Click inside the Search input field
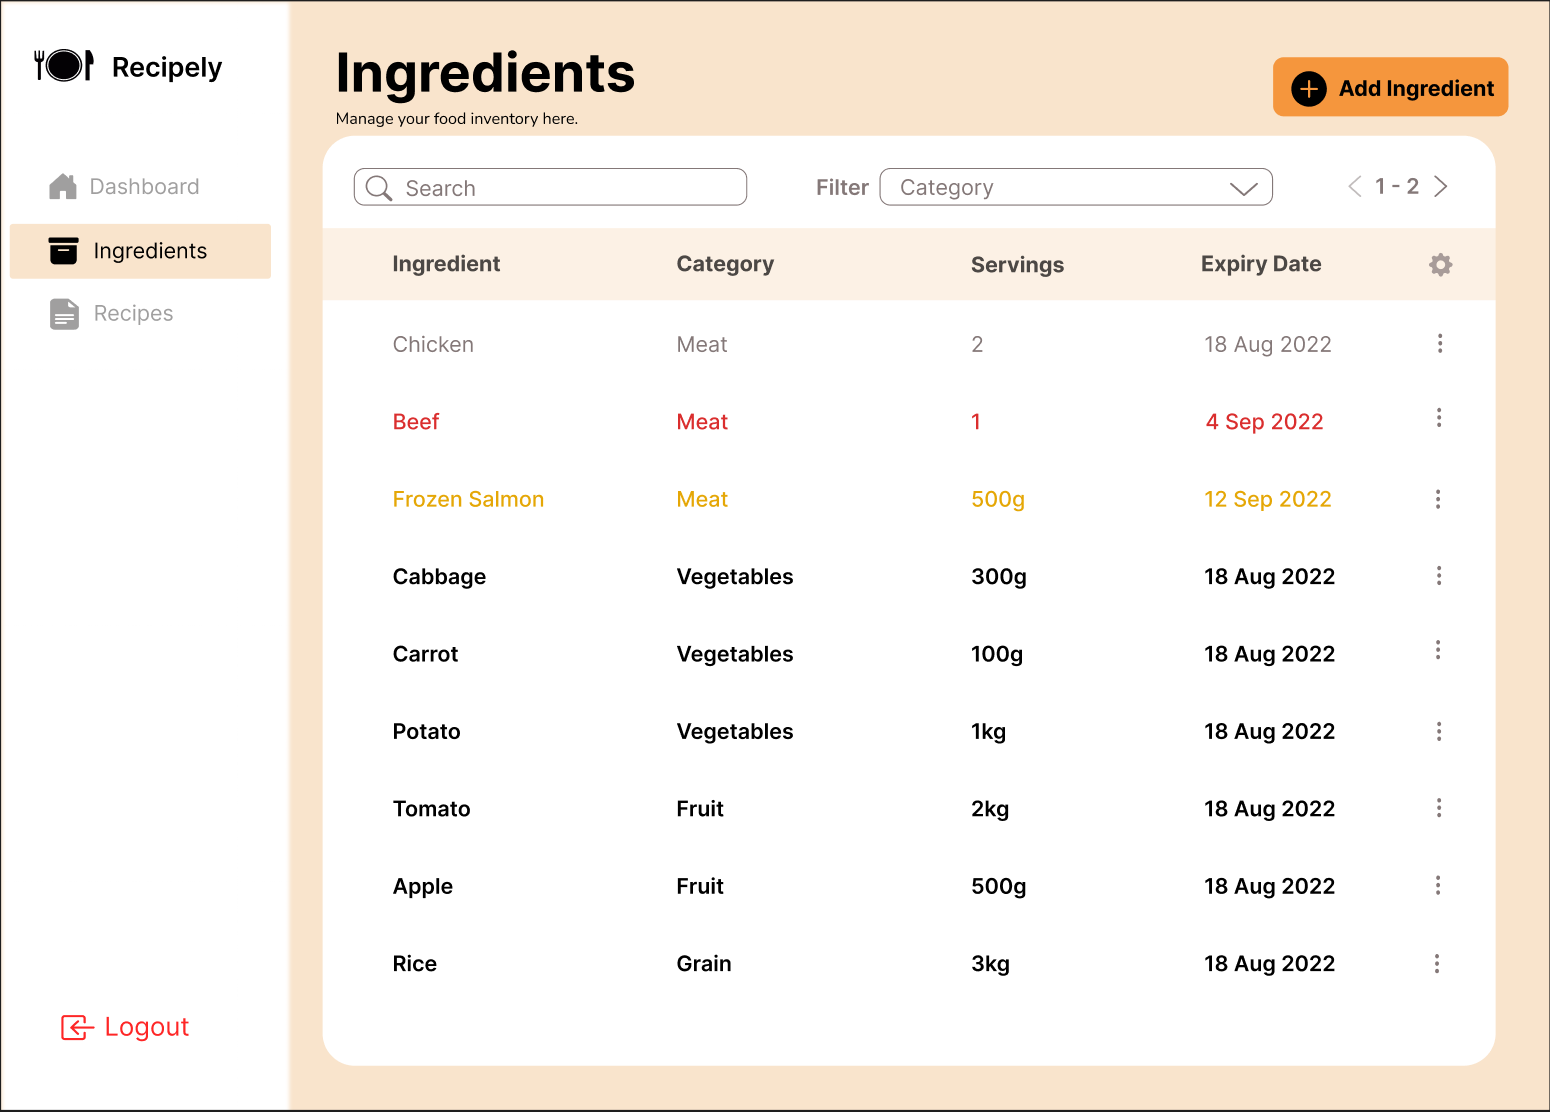Image resolution: width=1550 pixels, height=1112 pixels. point(550,187)
